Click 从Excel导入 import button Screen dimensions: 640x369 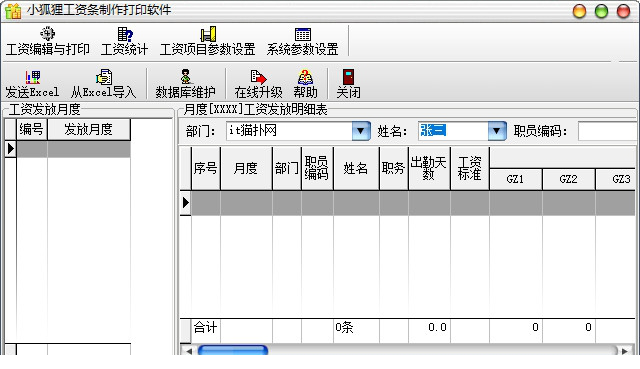[104, 84]
